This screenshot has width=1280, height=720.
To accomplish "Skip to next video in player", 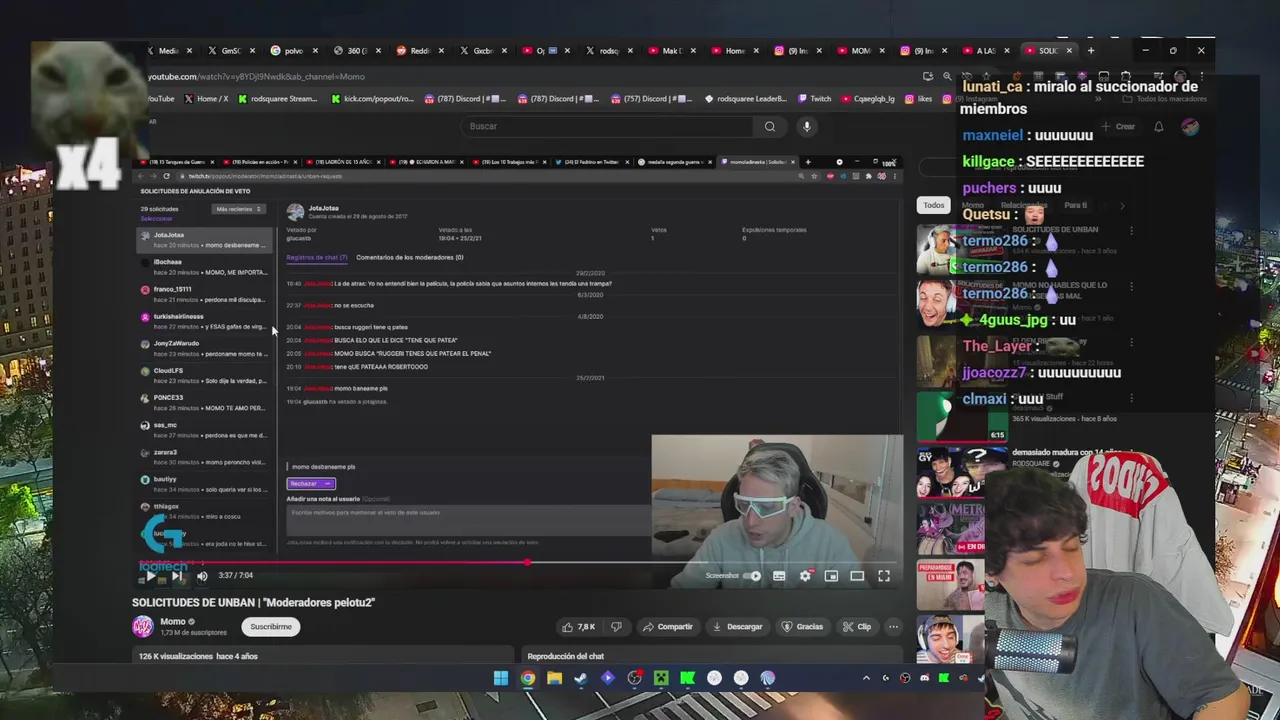I will click(x=176, y=576).
